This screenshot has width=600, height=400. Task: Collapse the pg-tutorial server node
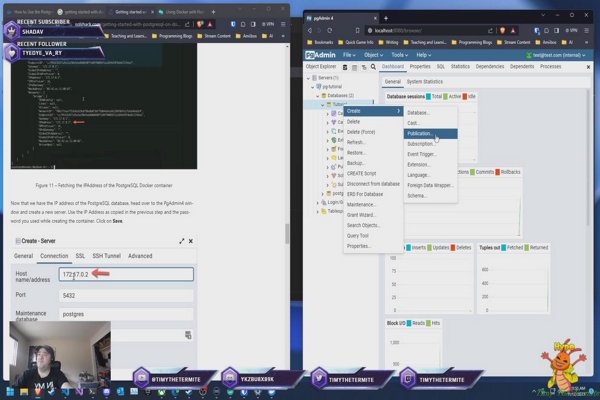pos(313,87)
